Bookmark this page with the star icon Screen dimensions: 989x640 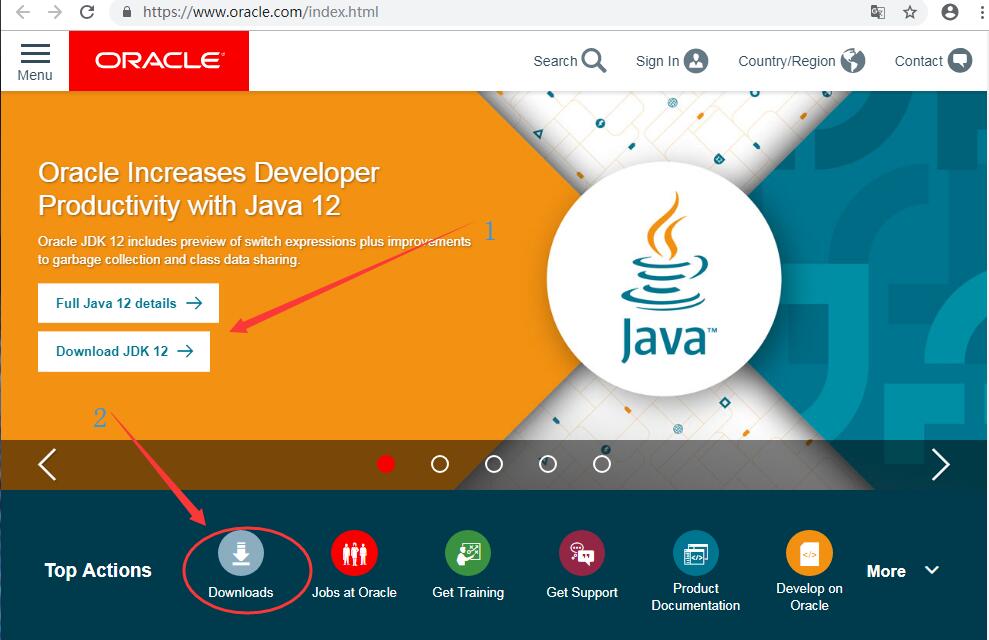pyautogui.click(x=910, y=12)
